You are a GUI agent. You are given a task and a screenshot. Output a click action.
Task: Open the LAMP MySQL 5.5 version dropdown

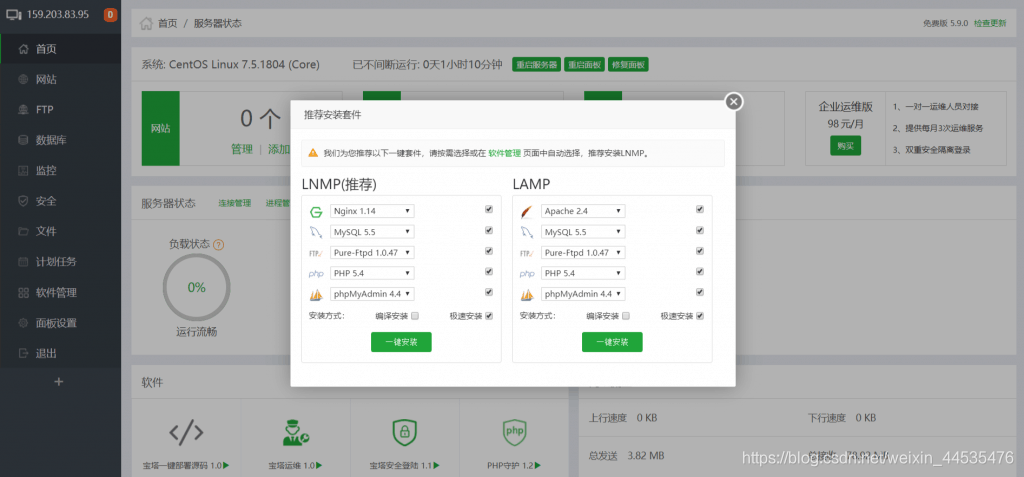(x=583, y=232)
